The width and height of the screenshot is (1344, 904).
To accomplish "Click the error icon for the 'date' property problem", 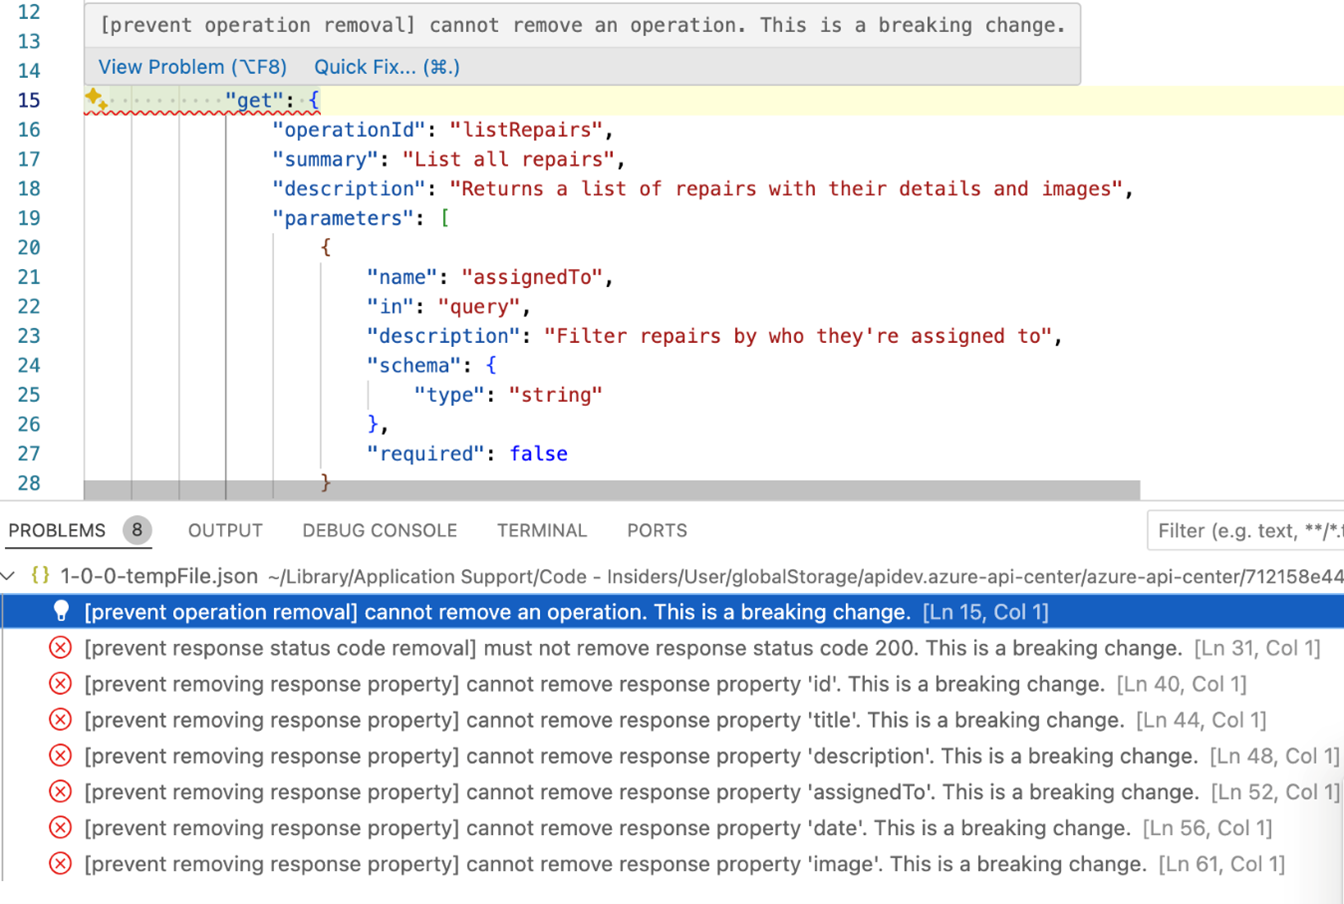I will click(x=59, y=828).
